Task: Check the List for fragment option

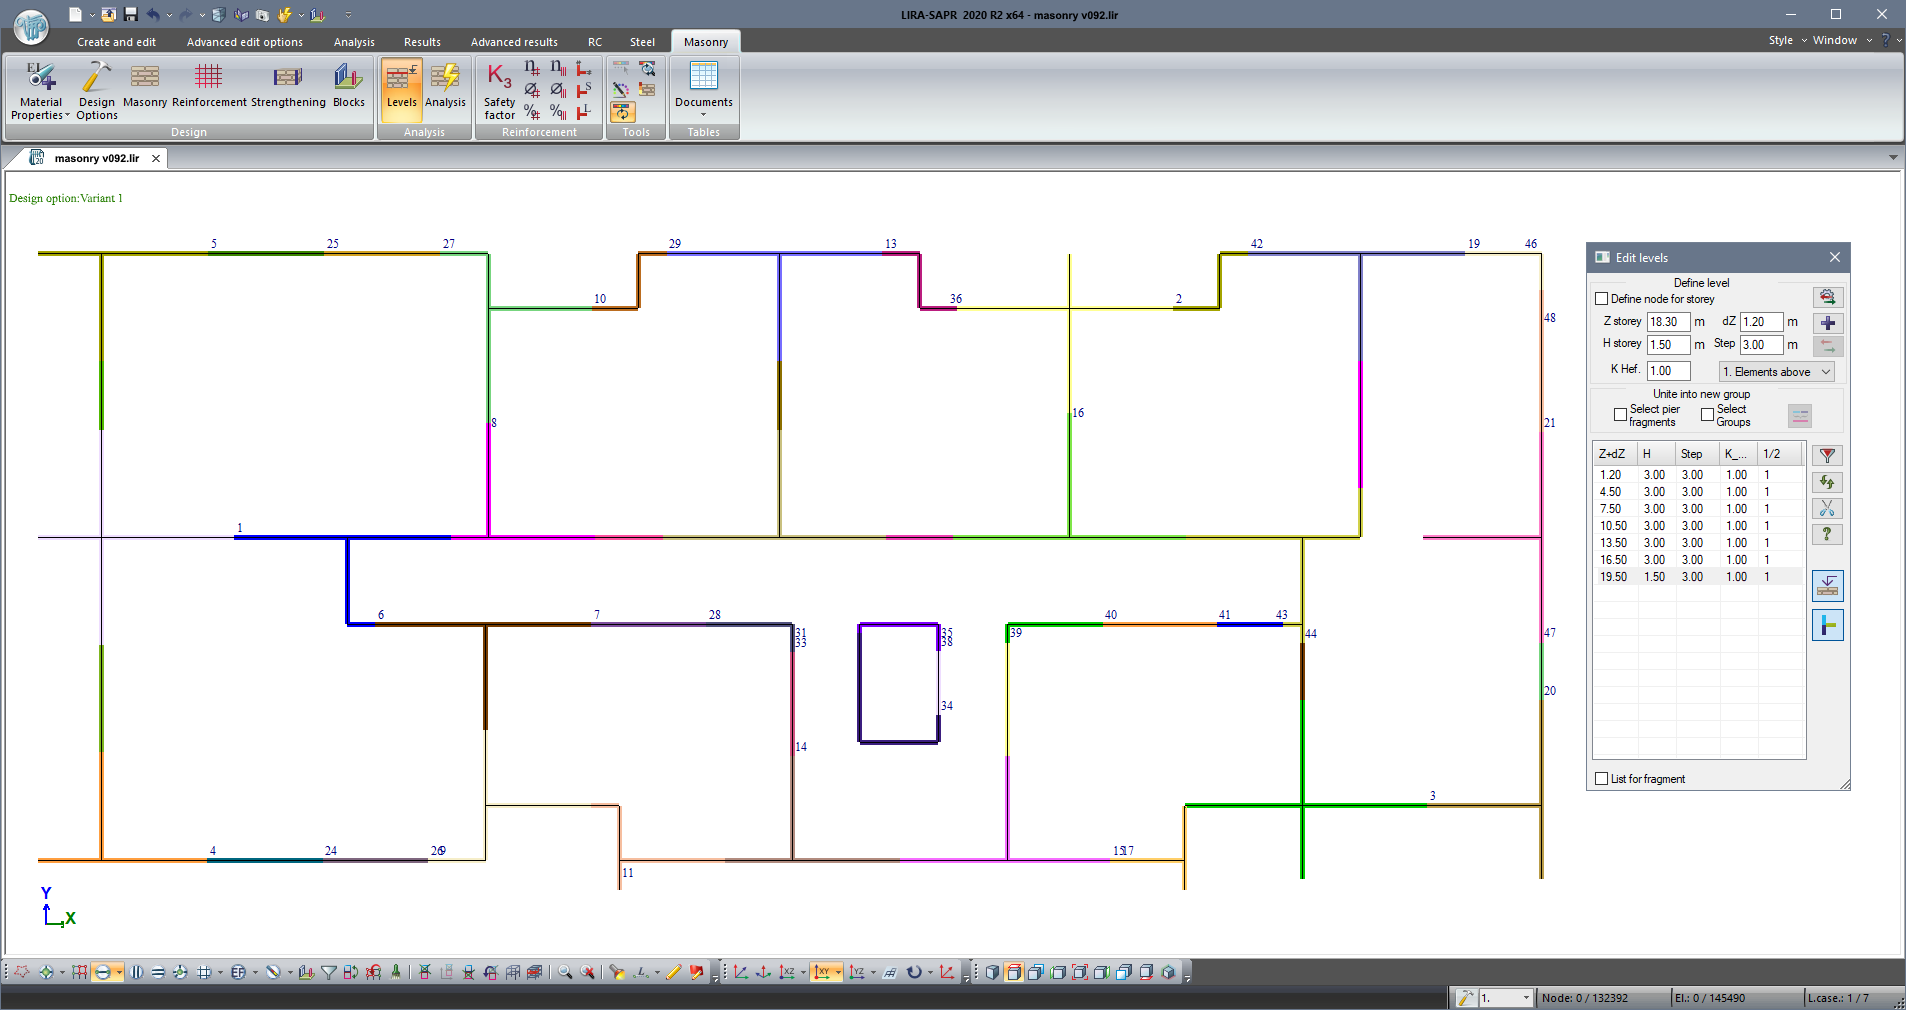Action: (x=1602, y=779)
